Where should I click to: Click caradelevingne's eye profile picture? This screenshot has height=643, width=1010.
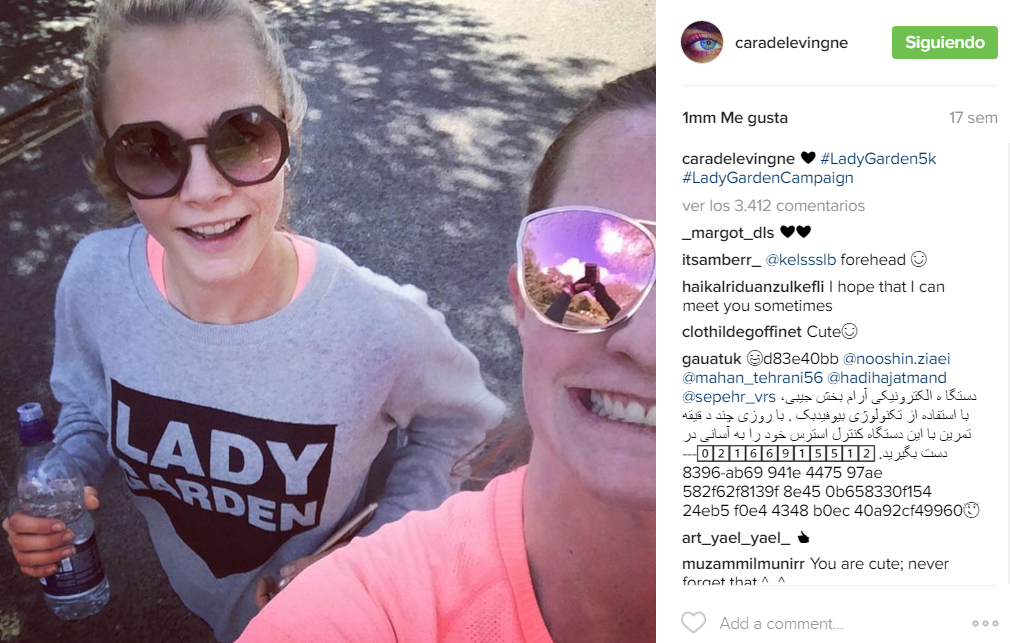pyautogui.click(x=702, y=42)
